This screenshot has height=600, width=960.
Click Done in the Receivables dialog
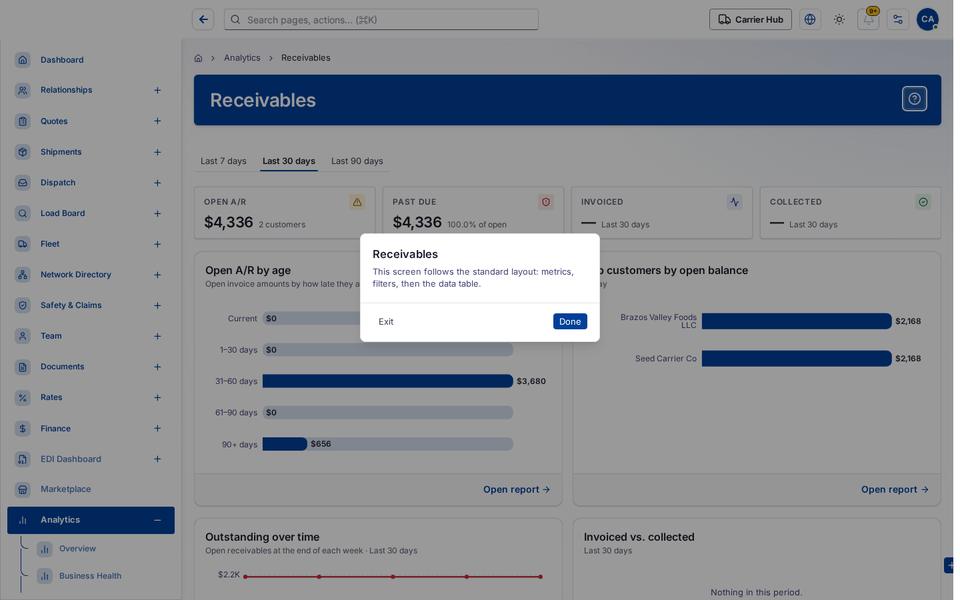(570, 321)
